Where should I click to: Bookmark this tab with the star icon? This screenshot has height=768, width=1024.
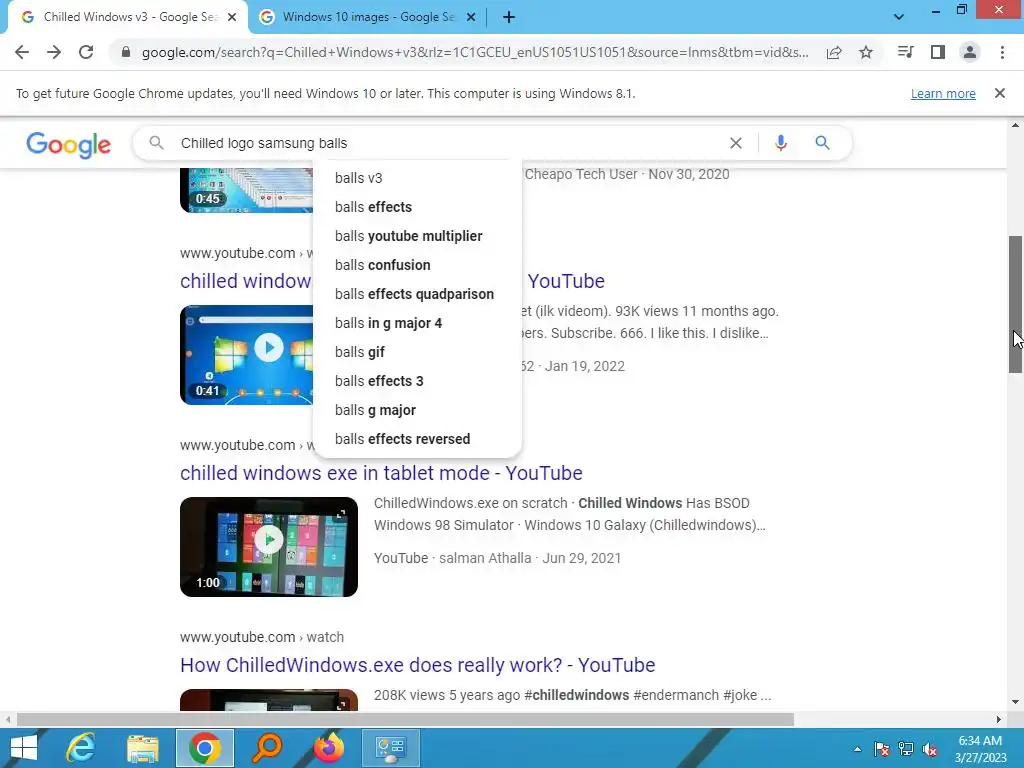866,52
